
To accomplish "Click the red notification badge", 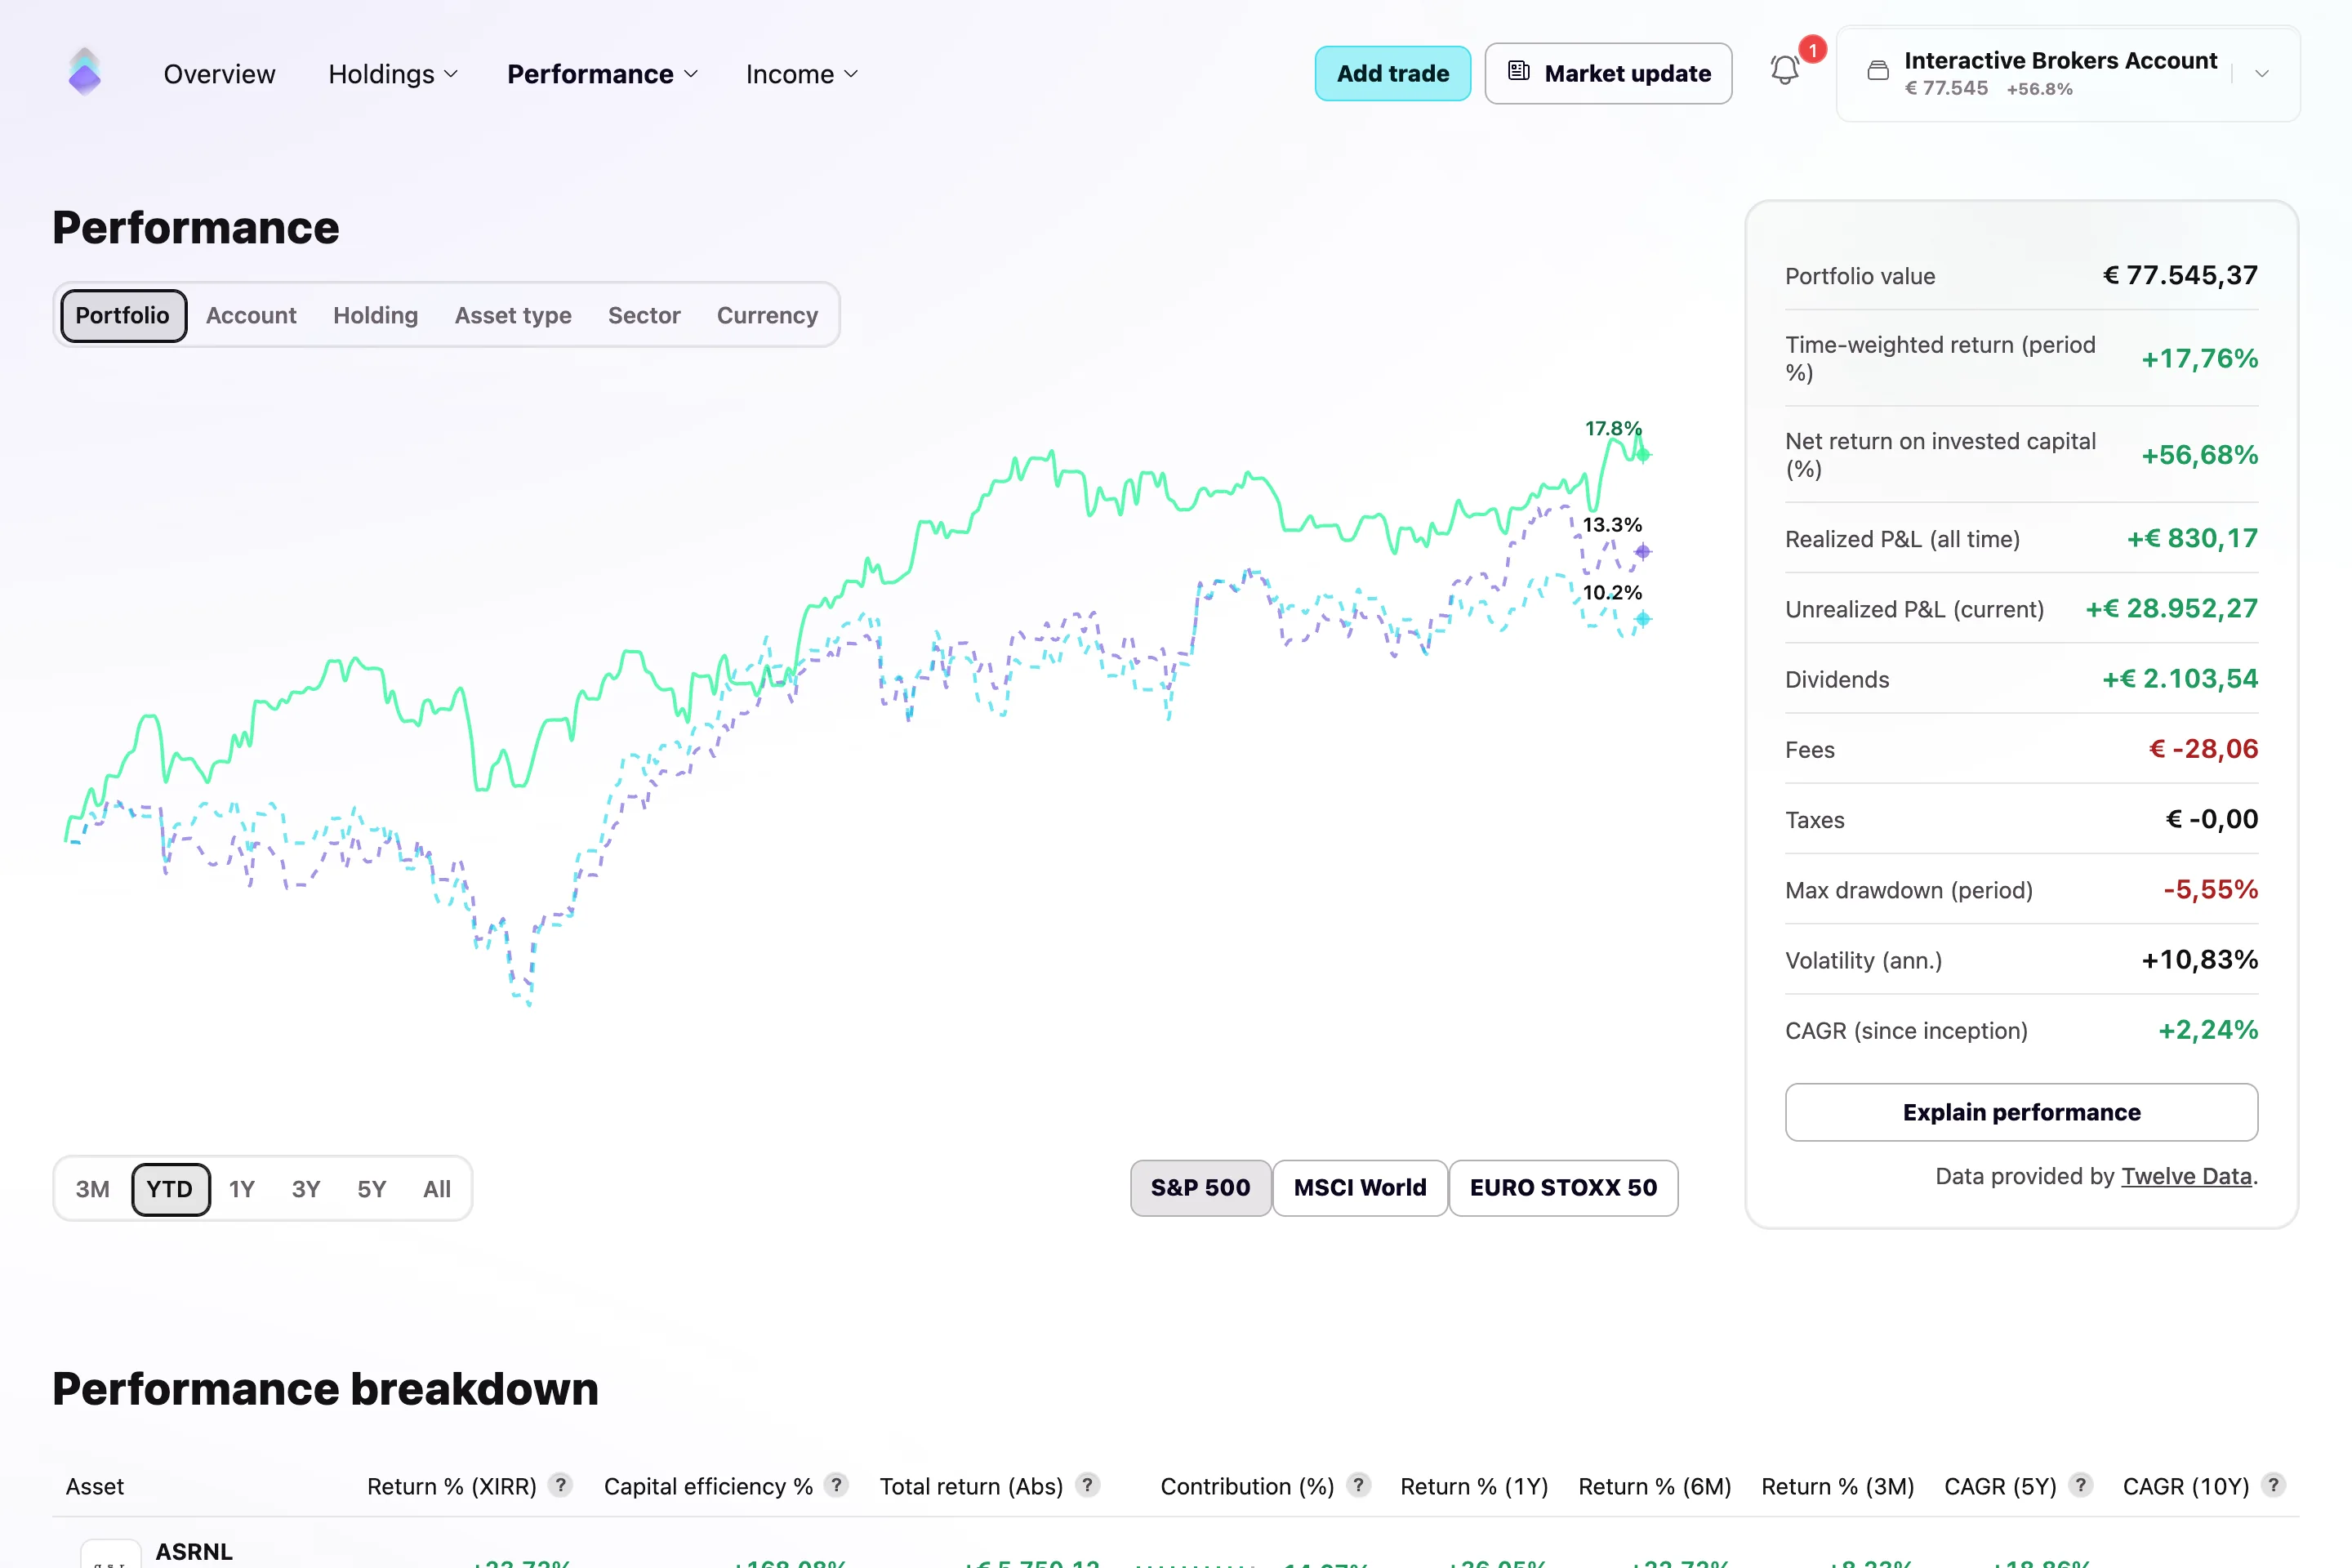I will click(1812, 49).
